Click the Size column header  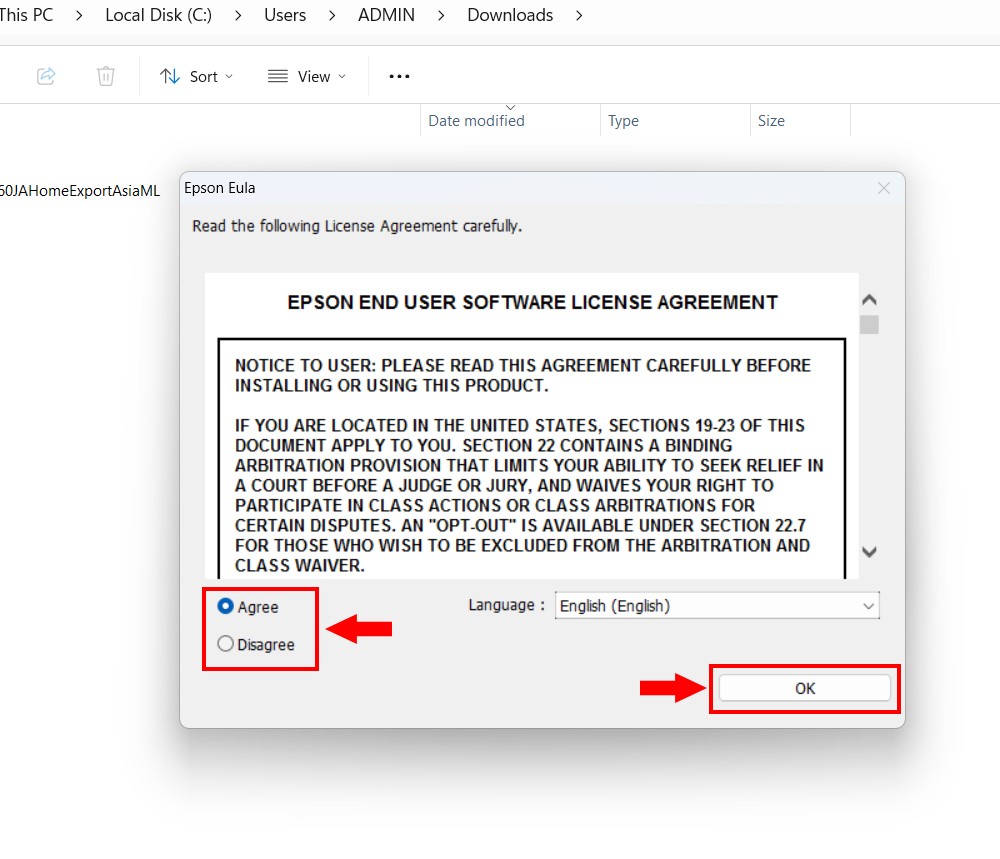click(800, 121)
